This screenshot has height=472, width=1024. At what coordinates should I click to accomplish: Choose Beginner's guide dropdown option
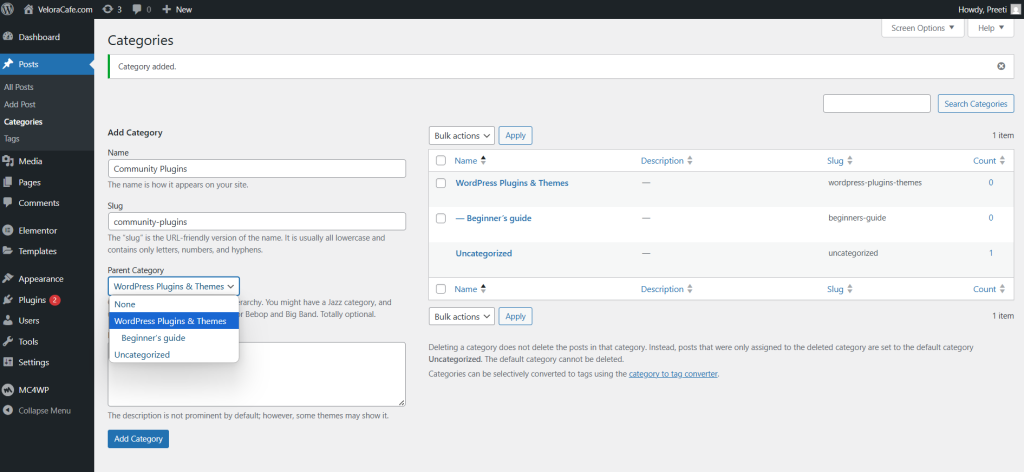[x=174, y=338]
